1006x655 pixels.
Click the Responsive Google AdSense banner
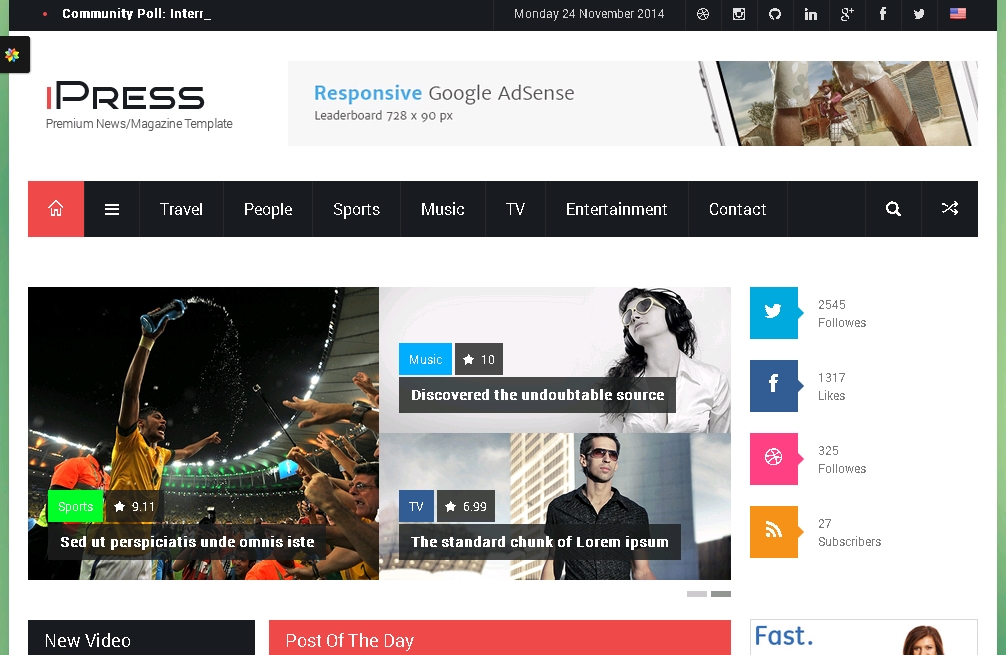coord(632,103)
